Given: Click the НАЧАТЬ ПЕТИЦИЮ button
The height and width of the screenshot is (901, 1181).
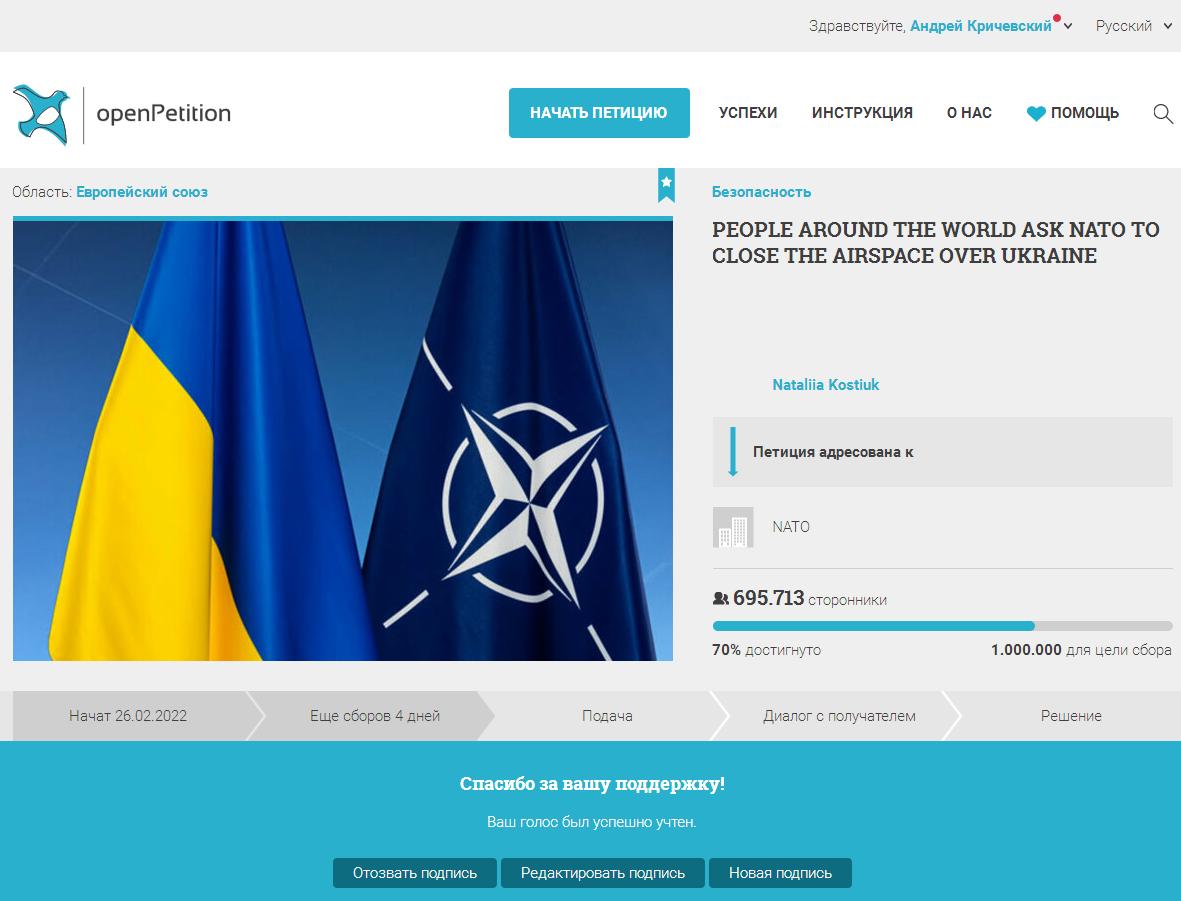Looking at the screenshot, I should (x=599, y=113).
